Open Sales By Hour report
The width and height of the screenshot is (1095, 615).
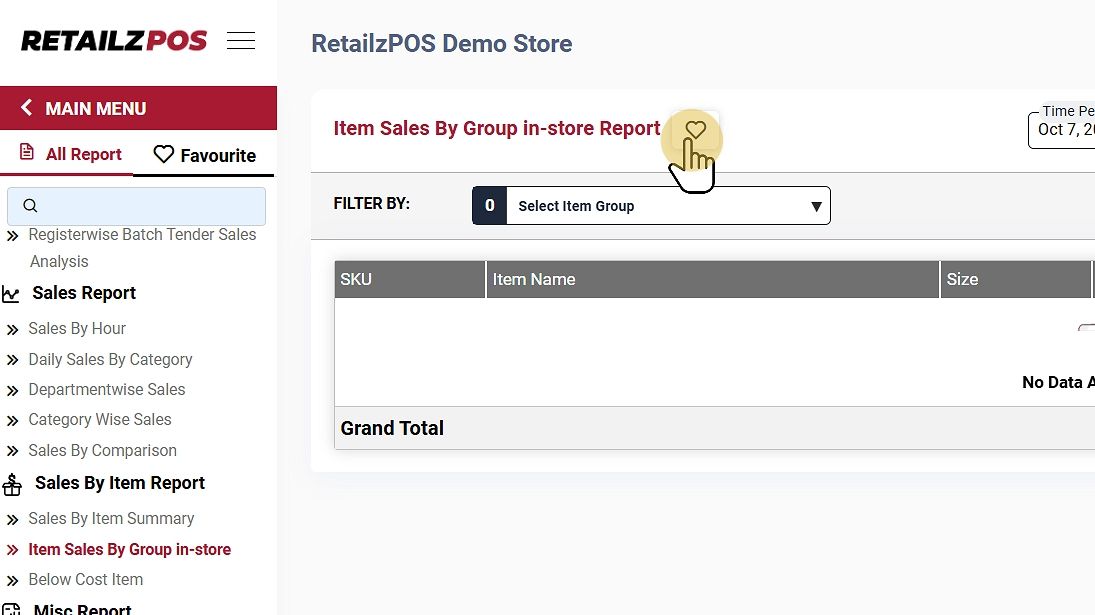77,328
